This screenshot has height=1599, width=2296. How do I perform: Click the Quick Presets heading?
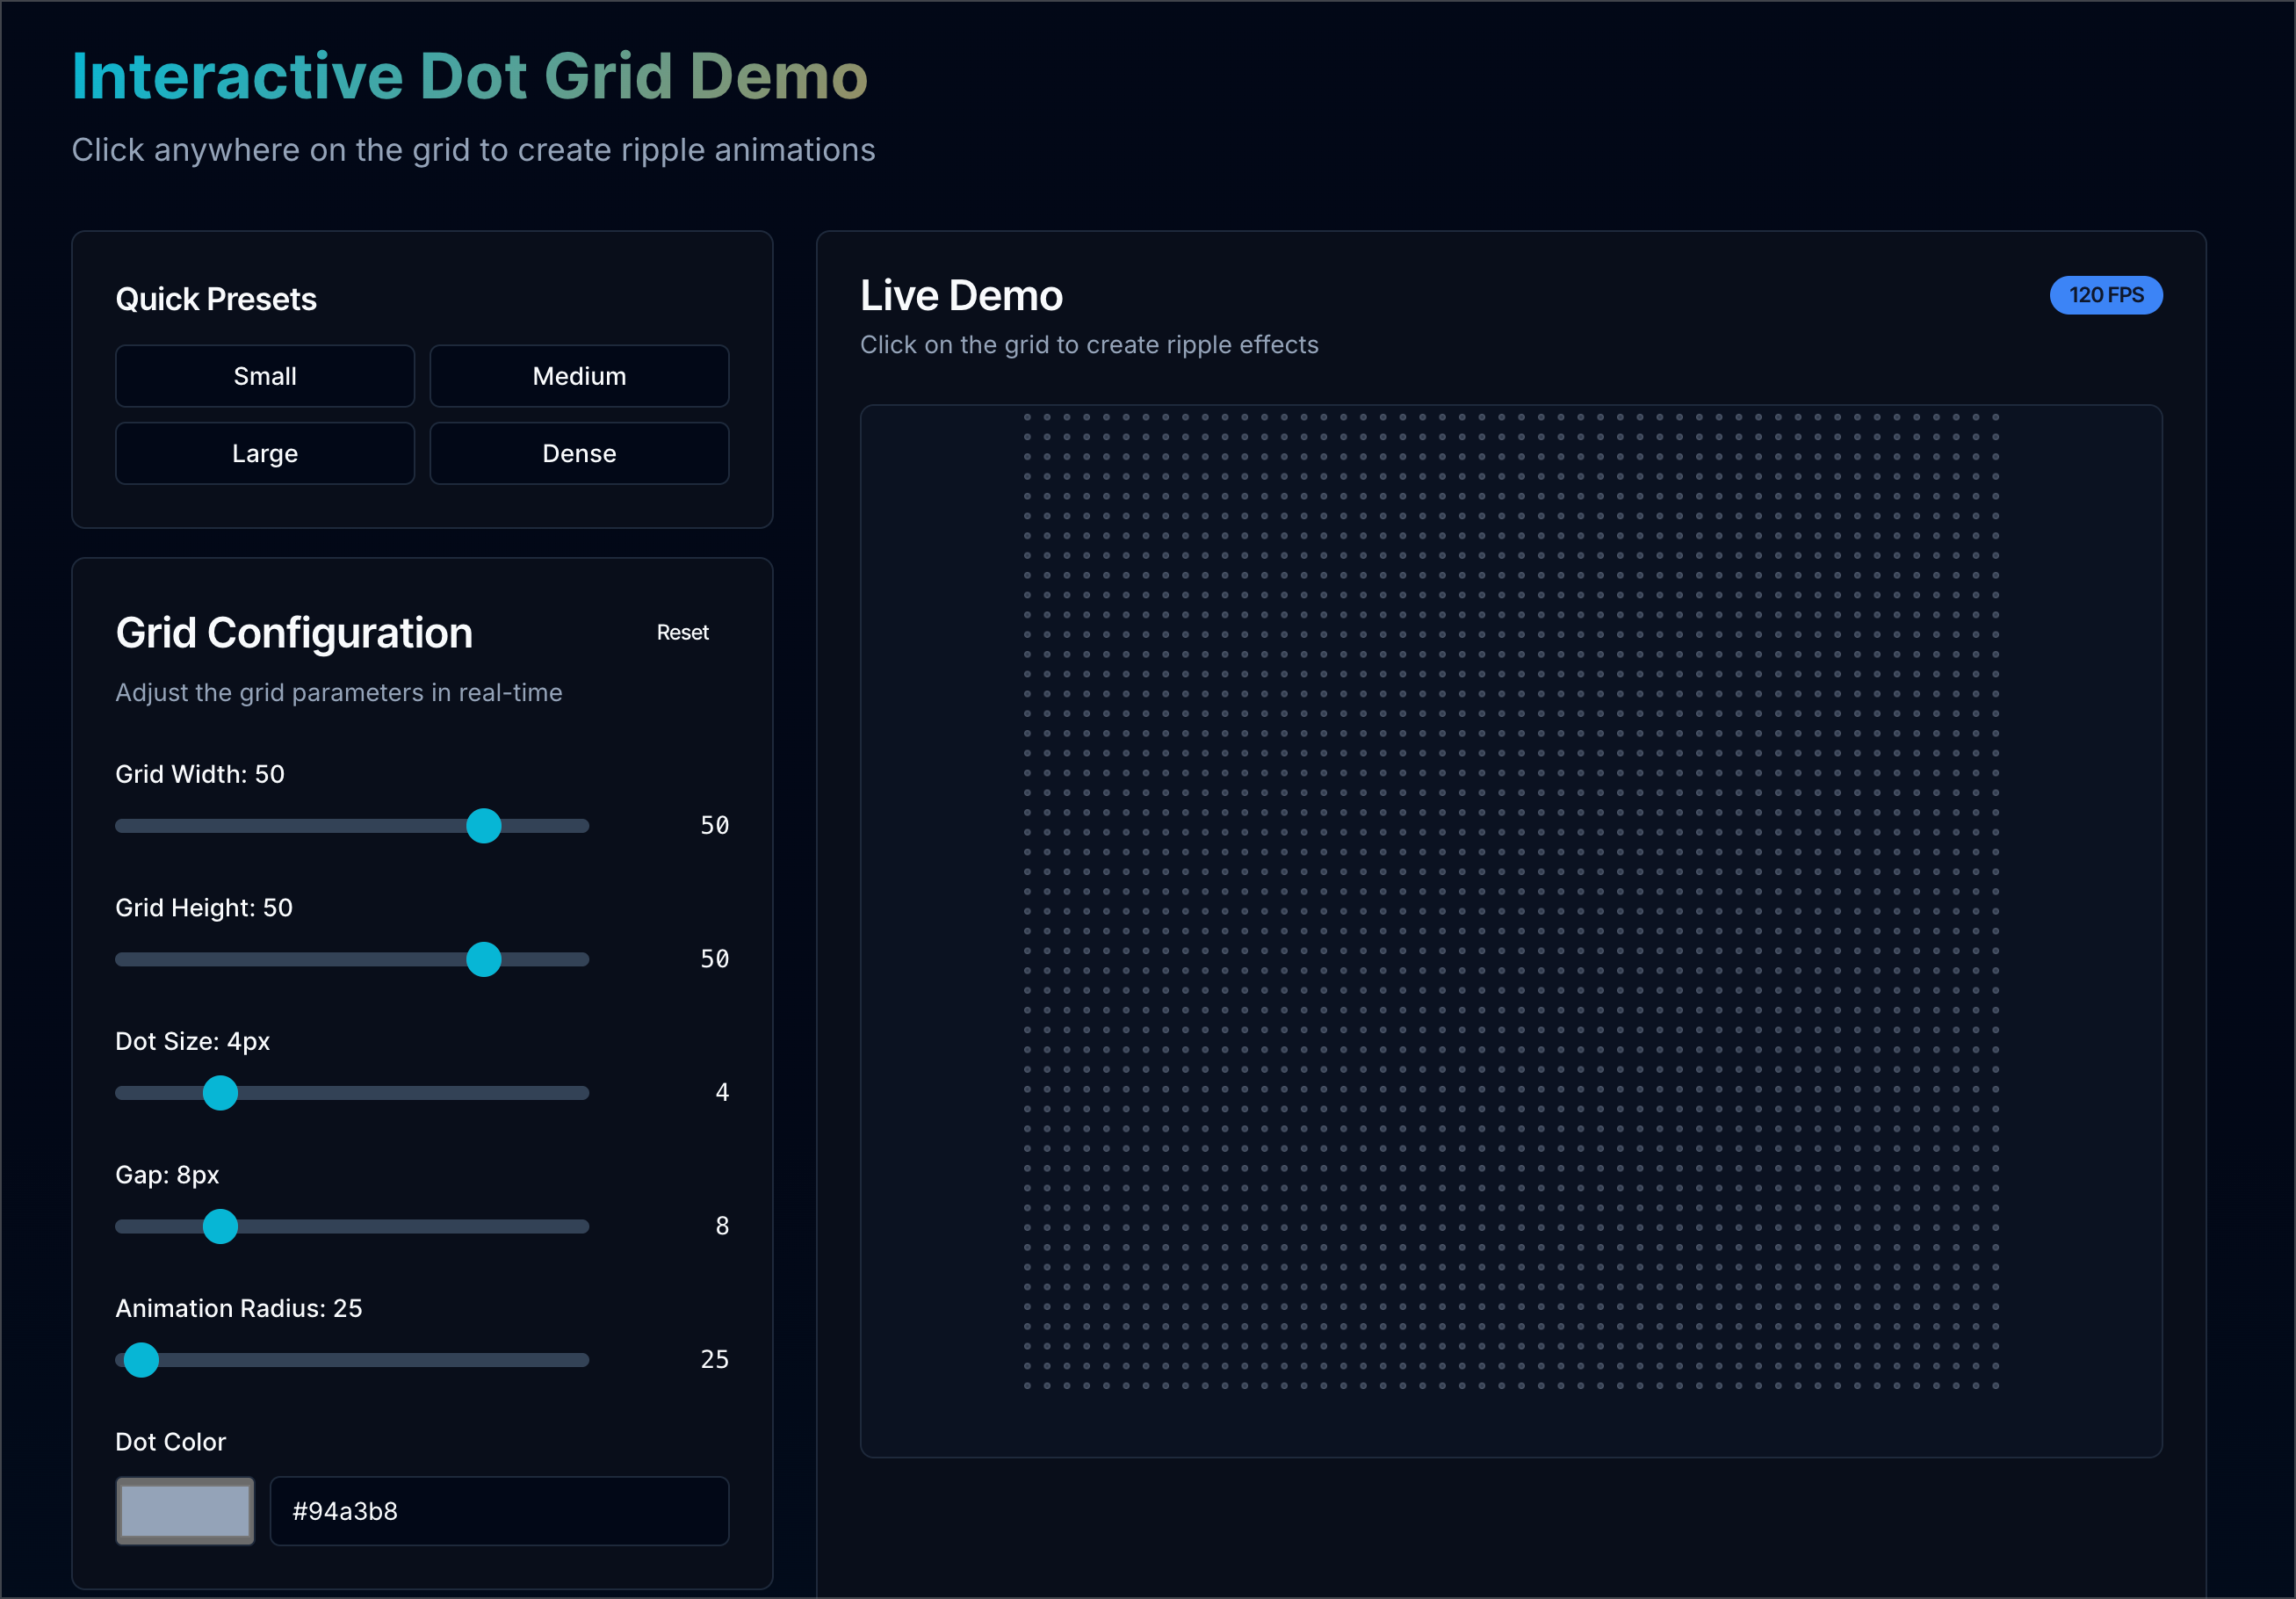point(216,297)
